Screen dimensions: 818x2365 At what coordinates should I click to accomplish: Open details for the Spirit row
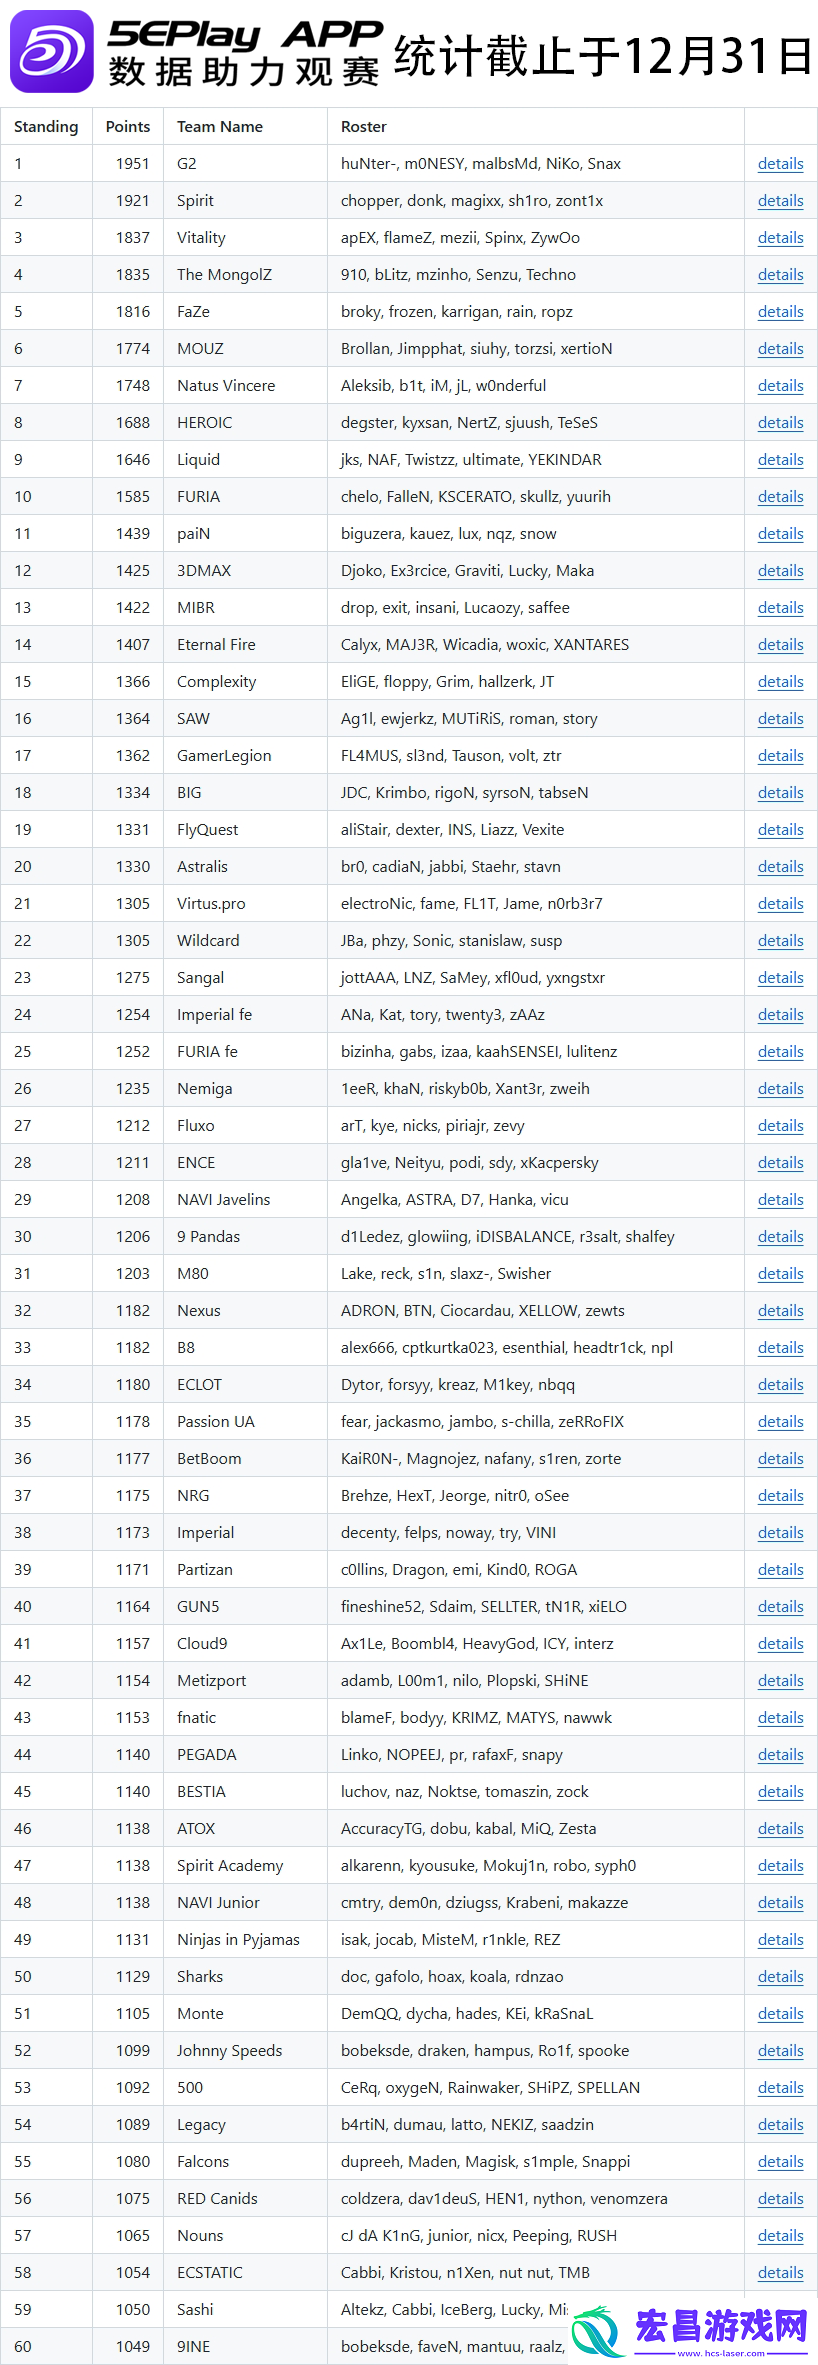point(780,201)
